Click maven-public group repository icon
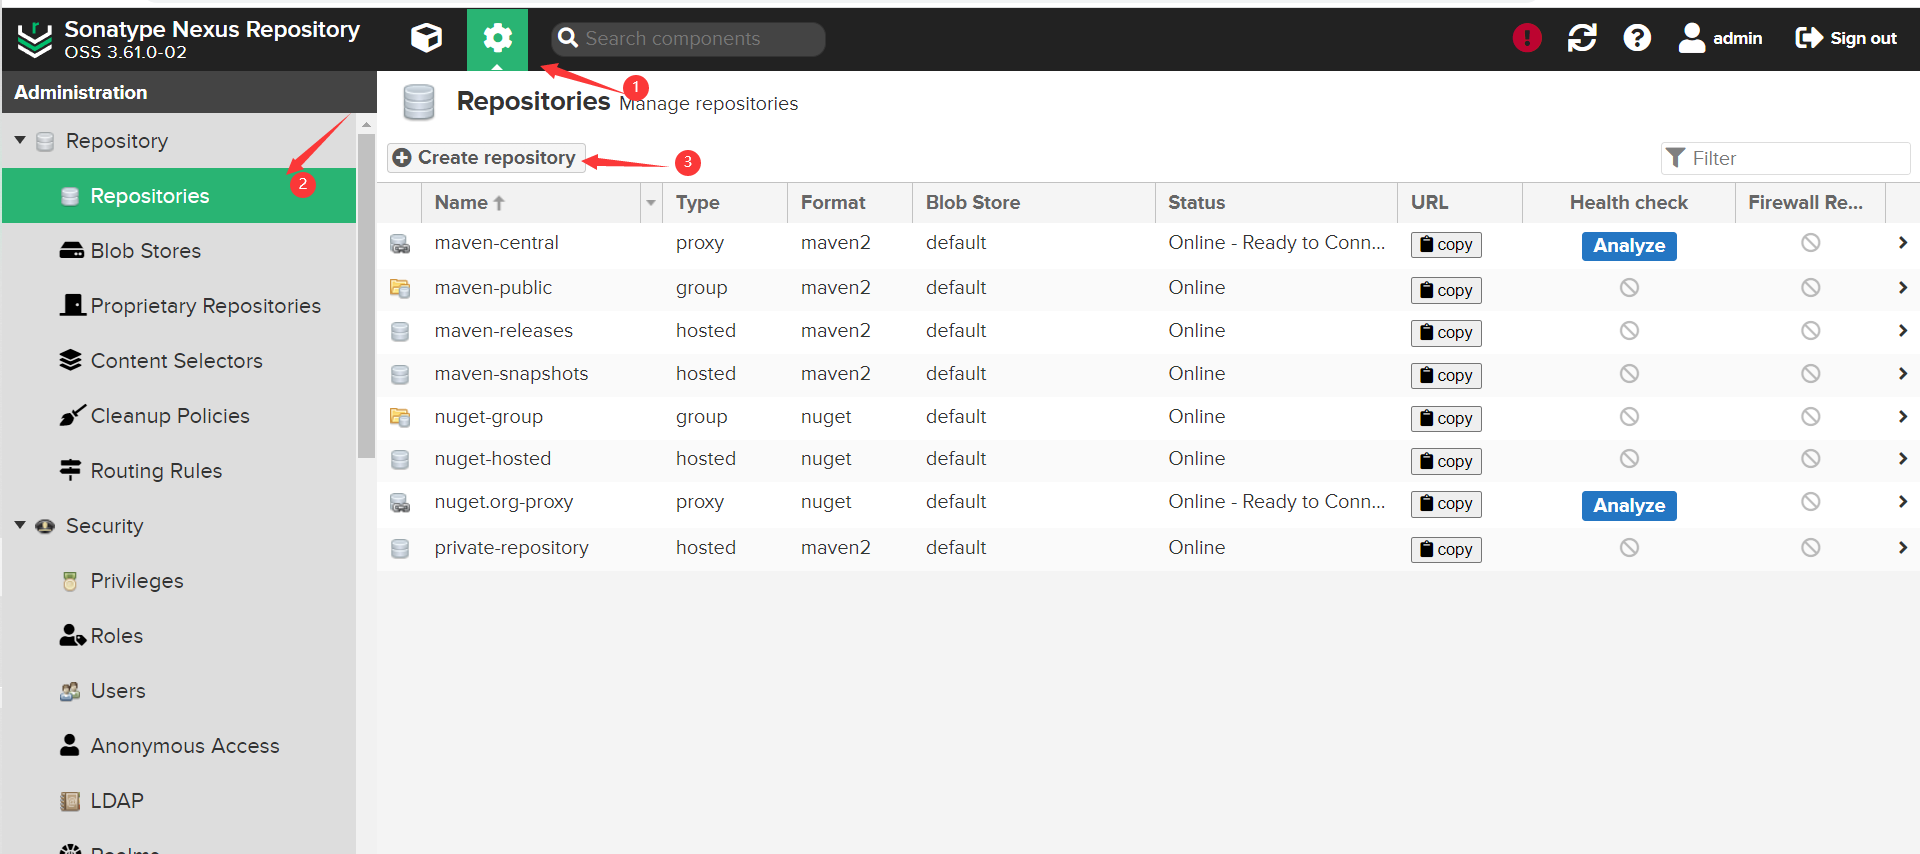 pyautogui.click(x=400, y=289)
